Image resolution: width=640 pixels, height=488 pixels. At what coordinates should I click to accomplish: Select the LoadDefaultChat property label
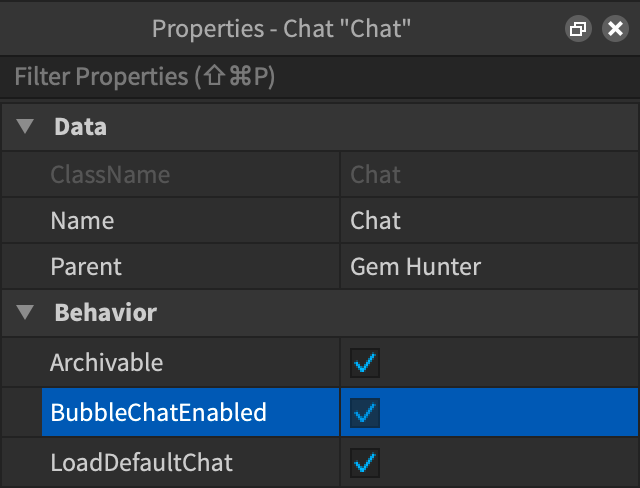click(141, 462)
